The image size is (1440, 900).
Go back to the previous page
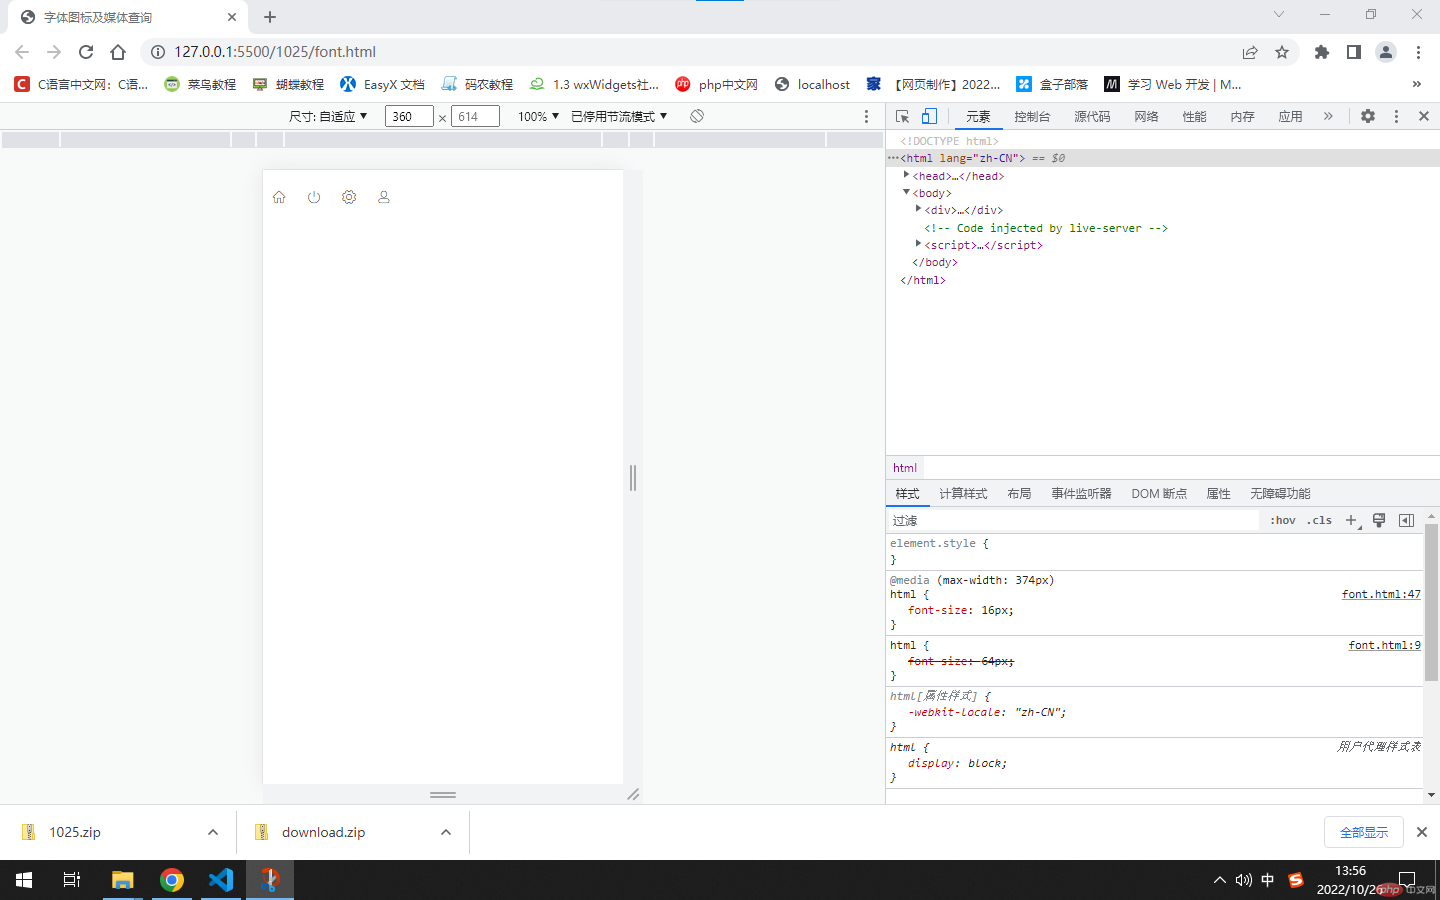tap(22, 52)
